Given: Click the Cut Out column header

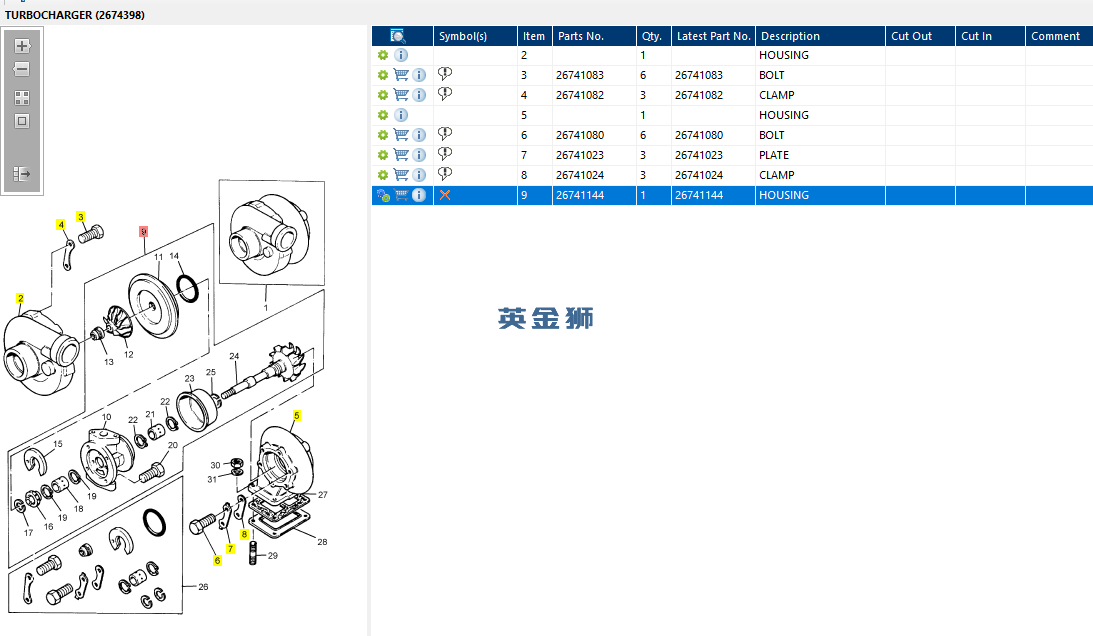Looking at the screenshot, I should tap(920, 36).
